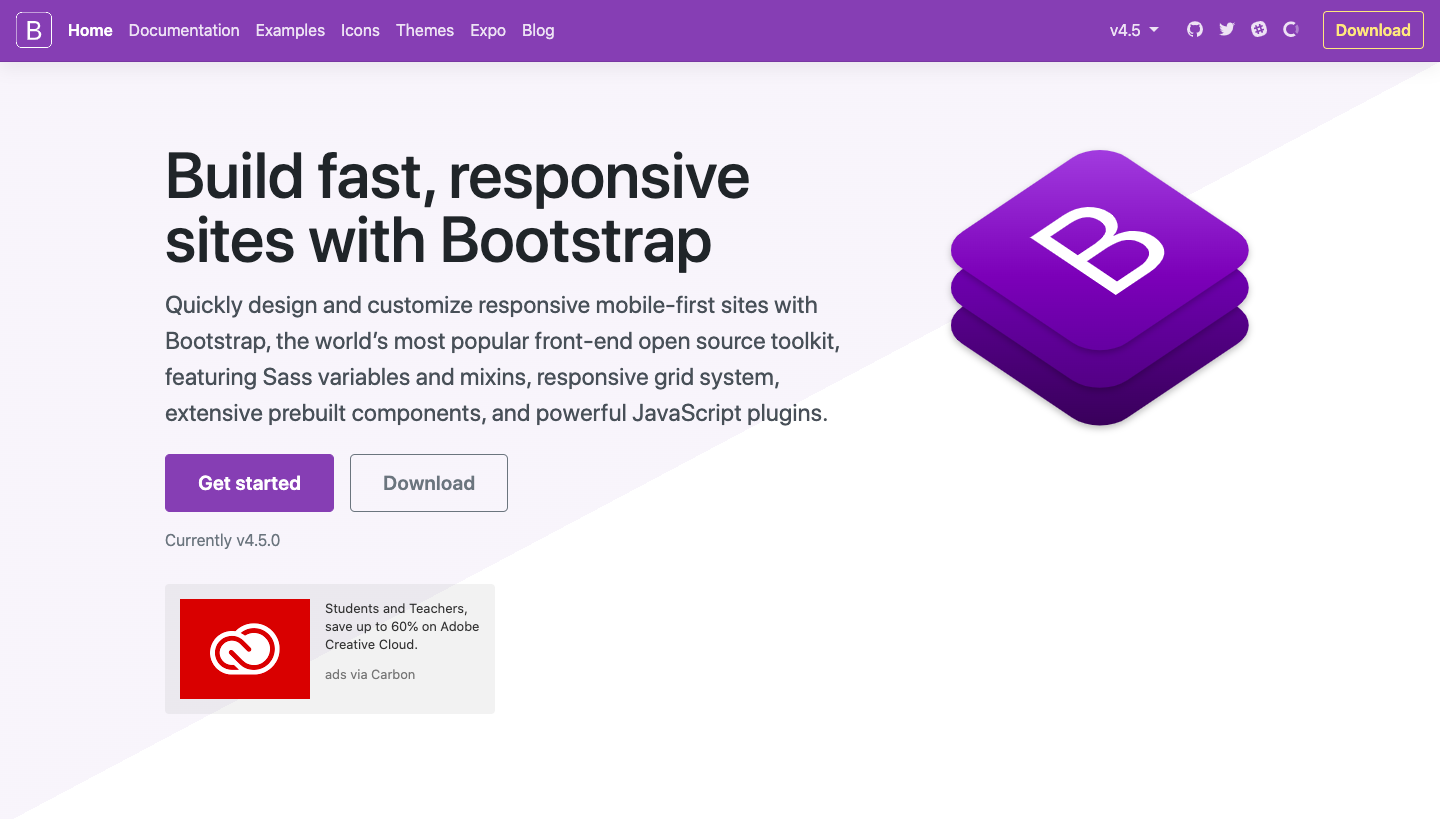
Task: Open the Documentation nav item
Action: click(x=184, y=30)
